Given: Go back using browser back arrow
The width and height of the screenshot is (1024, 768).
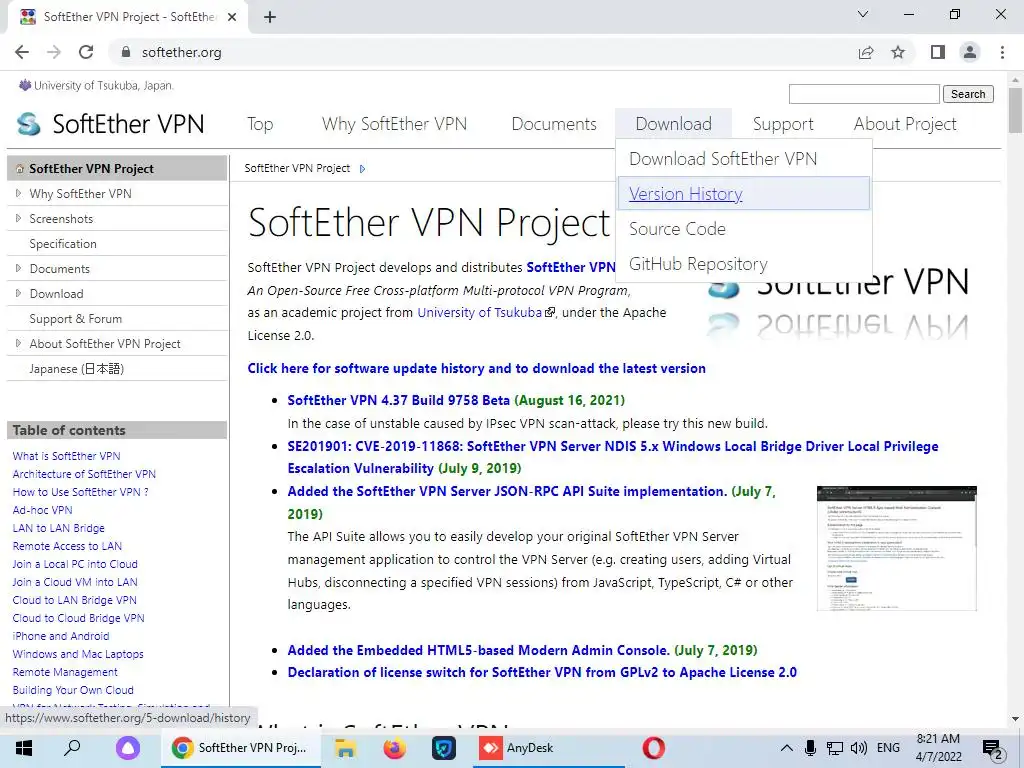Looking at the screenshot, I should (22, 52).
